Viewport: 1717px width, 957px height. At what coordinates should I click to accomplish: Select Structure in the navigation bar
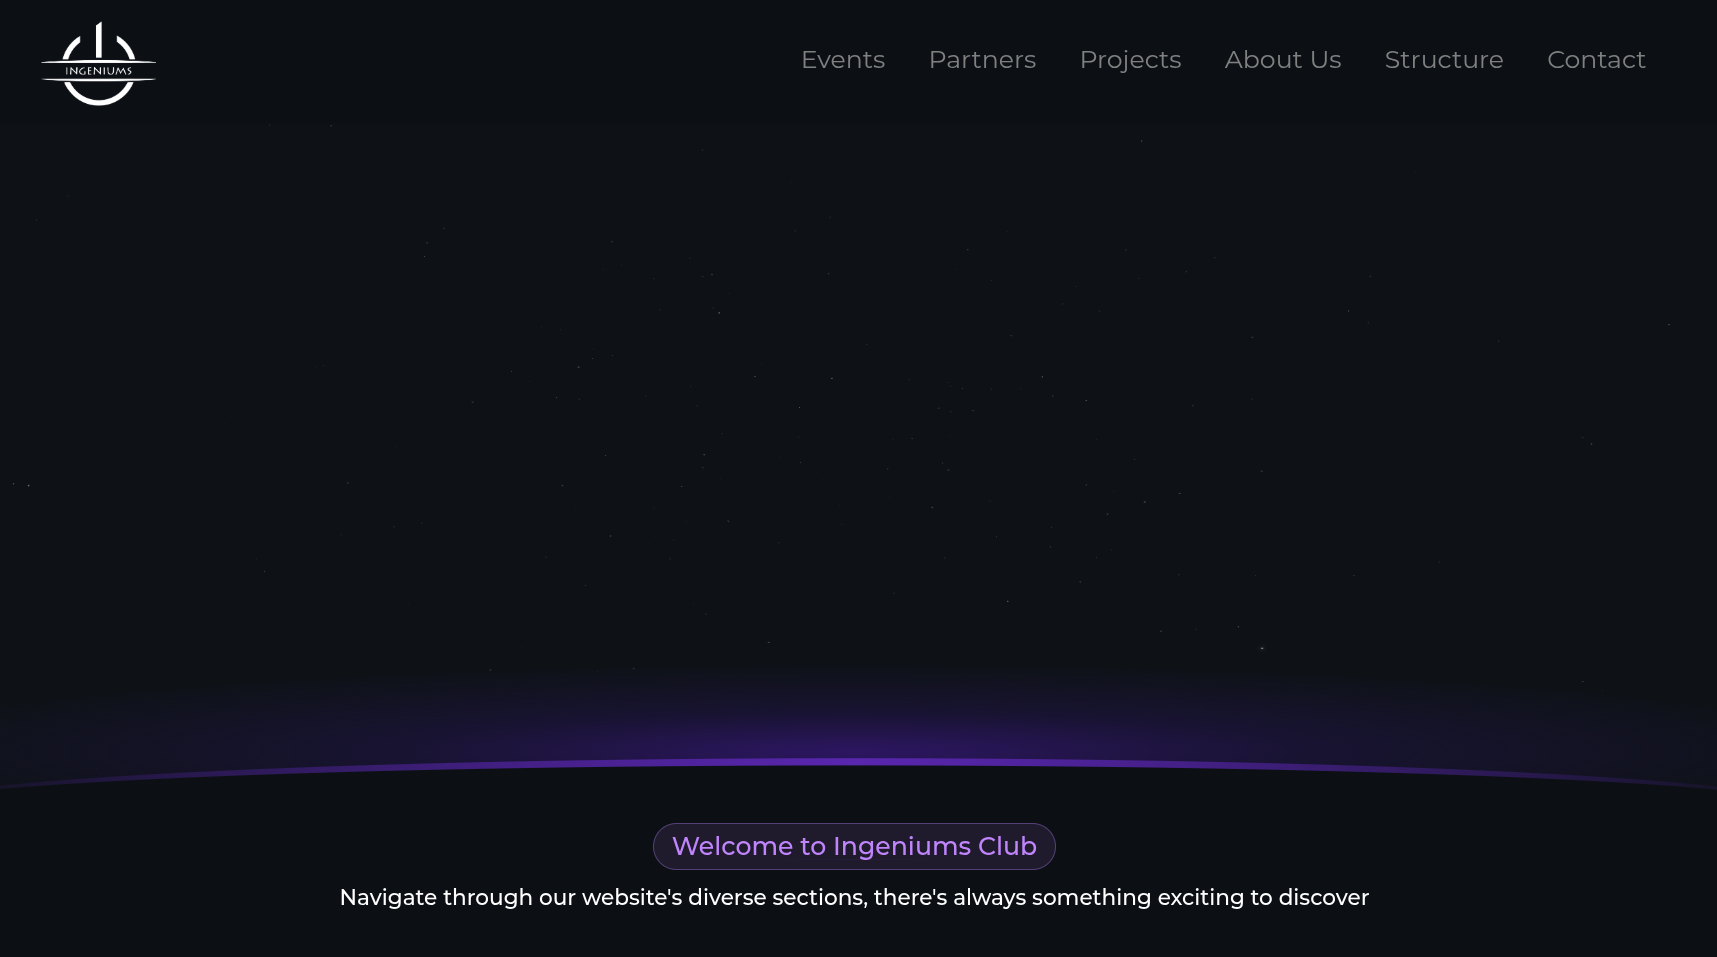(1443, 60)
